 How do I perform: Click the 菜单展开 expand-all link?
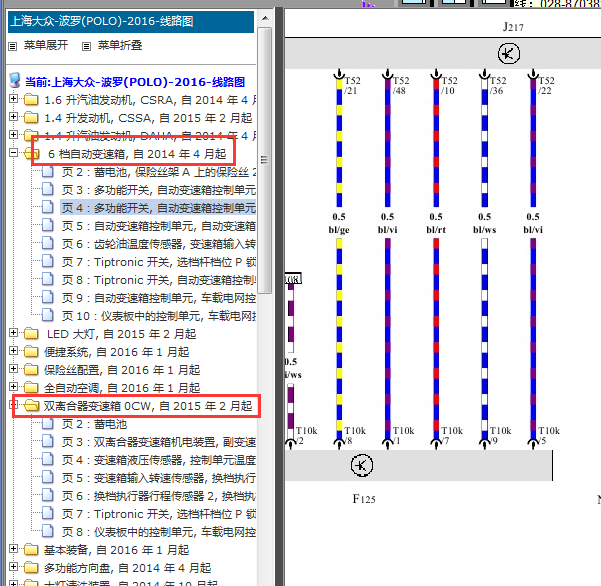coord(46,45)
